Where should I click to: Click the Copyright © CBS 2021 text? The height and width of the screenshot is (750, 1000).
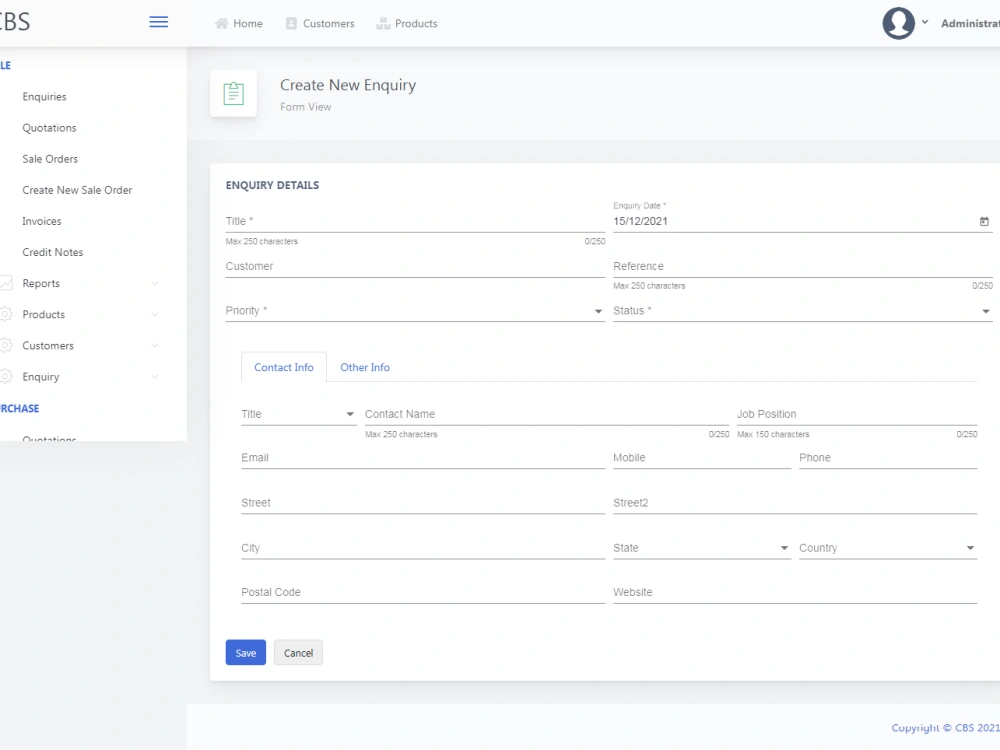pos(945,728)
